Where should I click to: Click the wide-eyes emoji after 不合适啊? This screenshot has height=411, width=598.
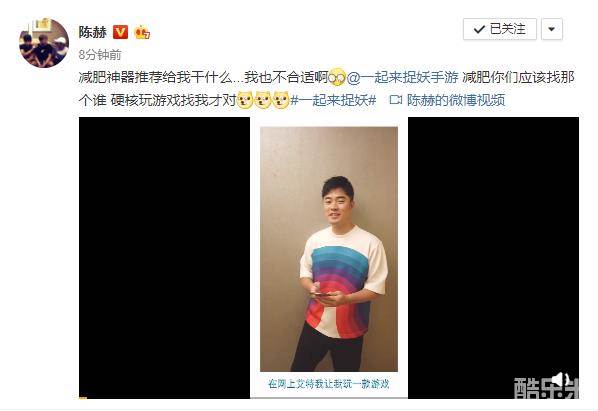(337, 78)
